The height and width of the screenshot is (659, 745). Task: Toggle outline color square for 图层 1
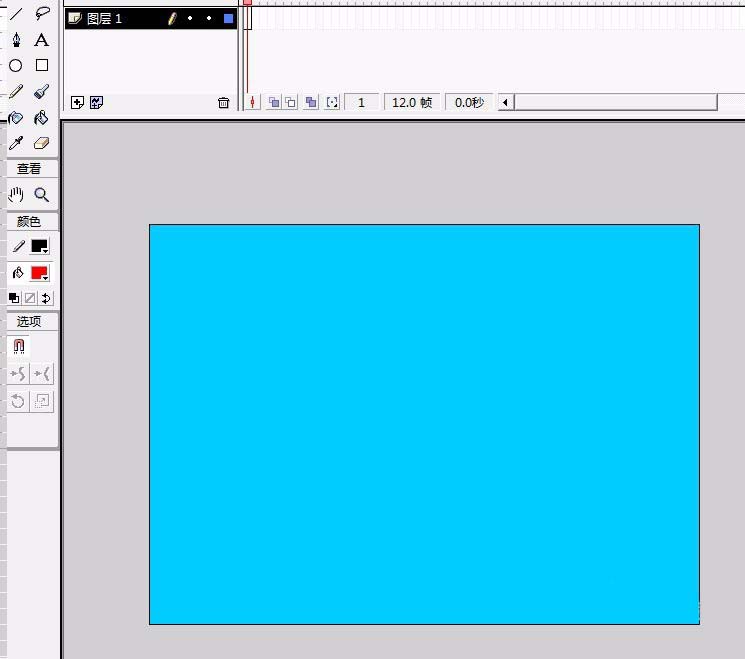pyautogui.click(x=229, y=19)
